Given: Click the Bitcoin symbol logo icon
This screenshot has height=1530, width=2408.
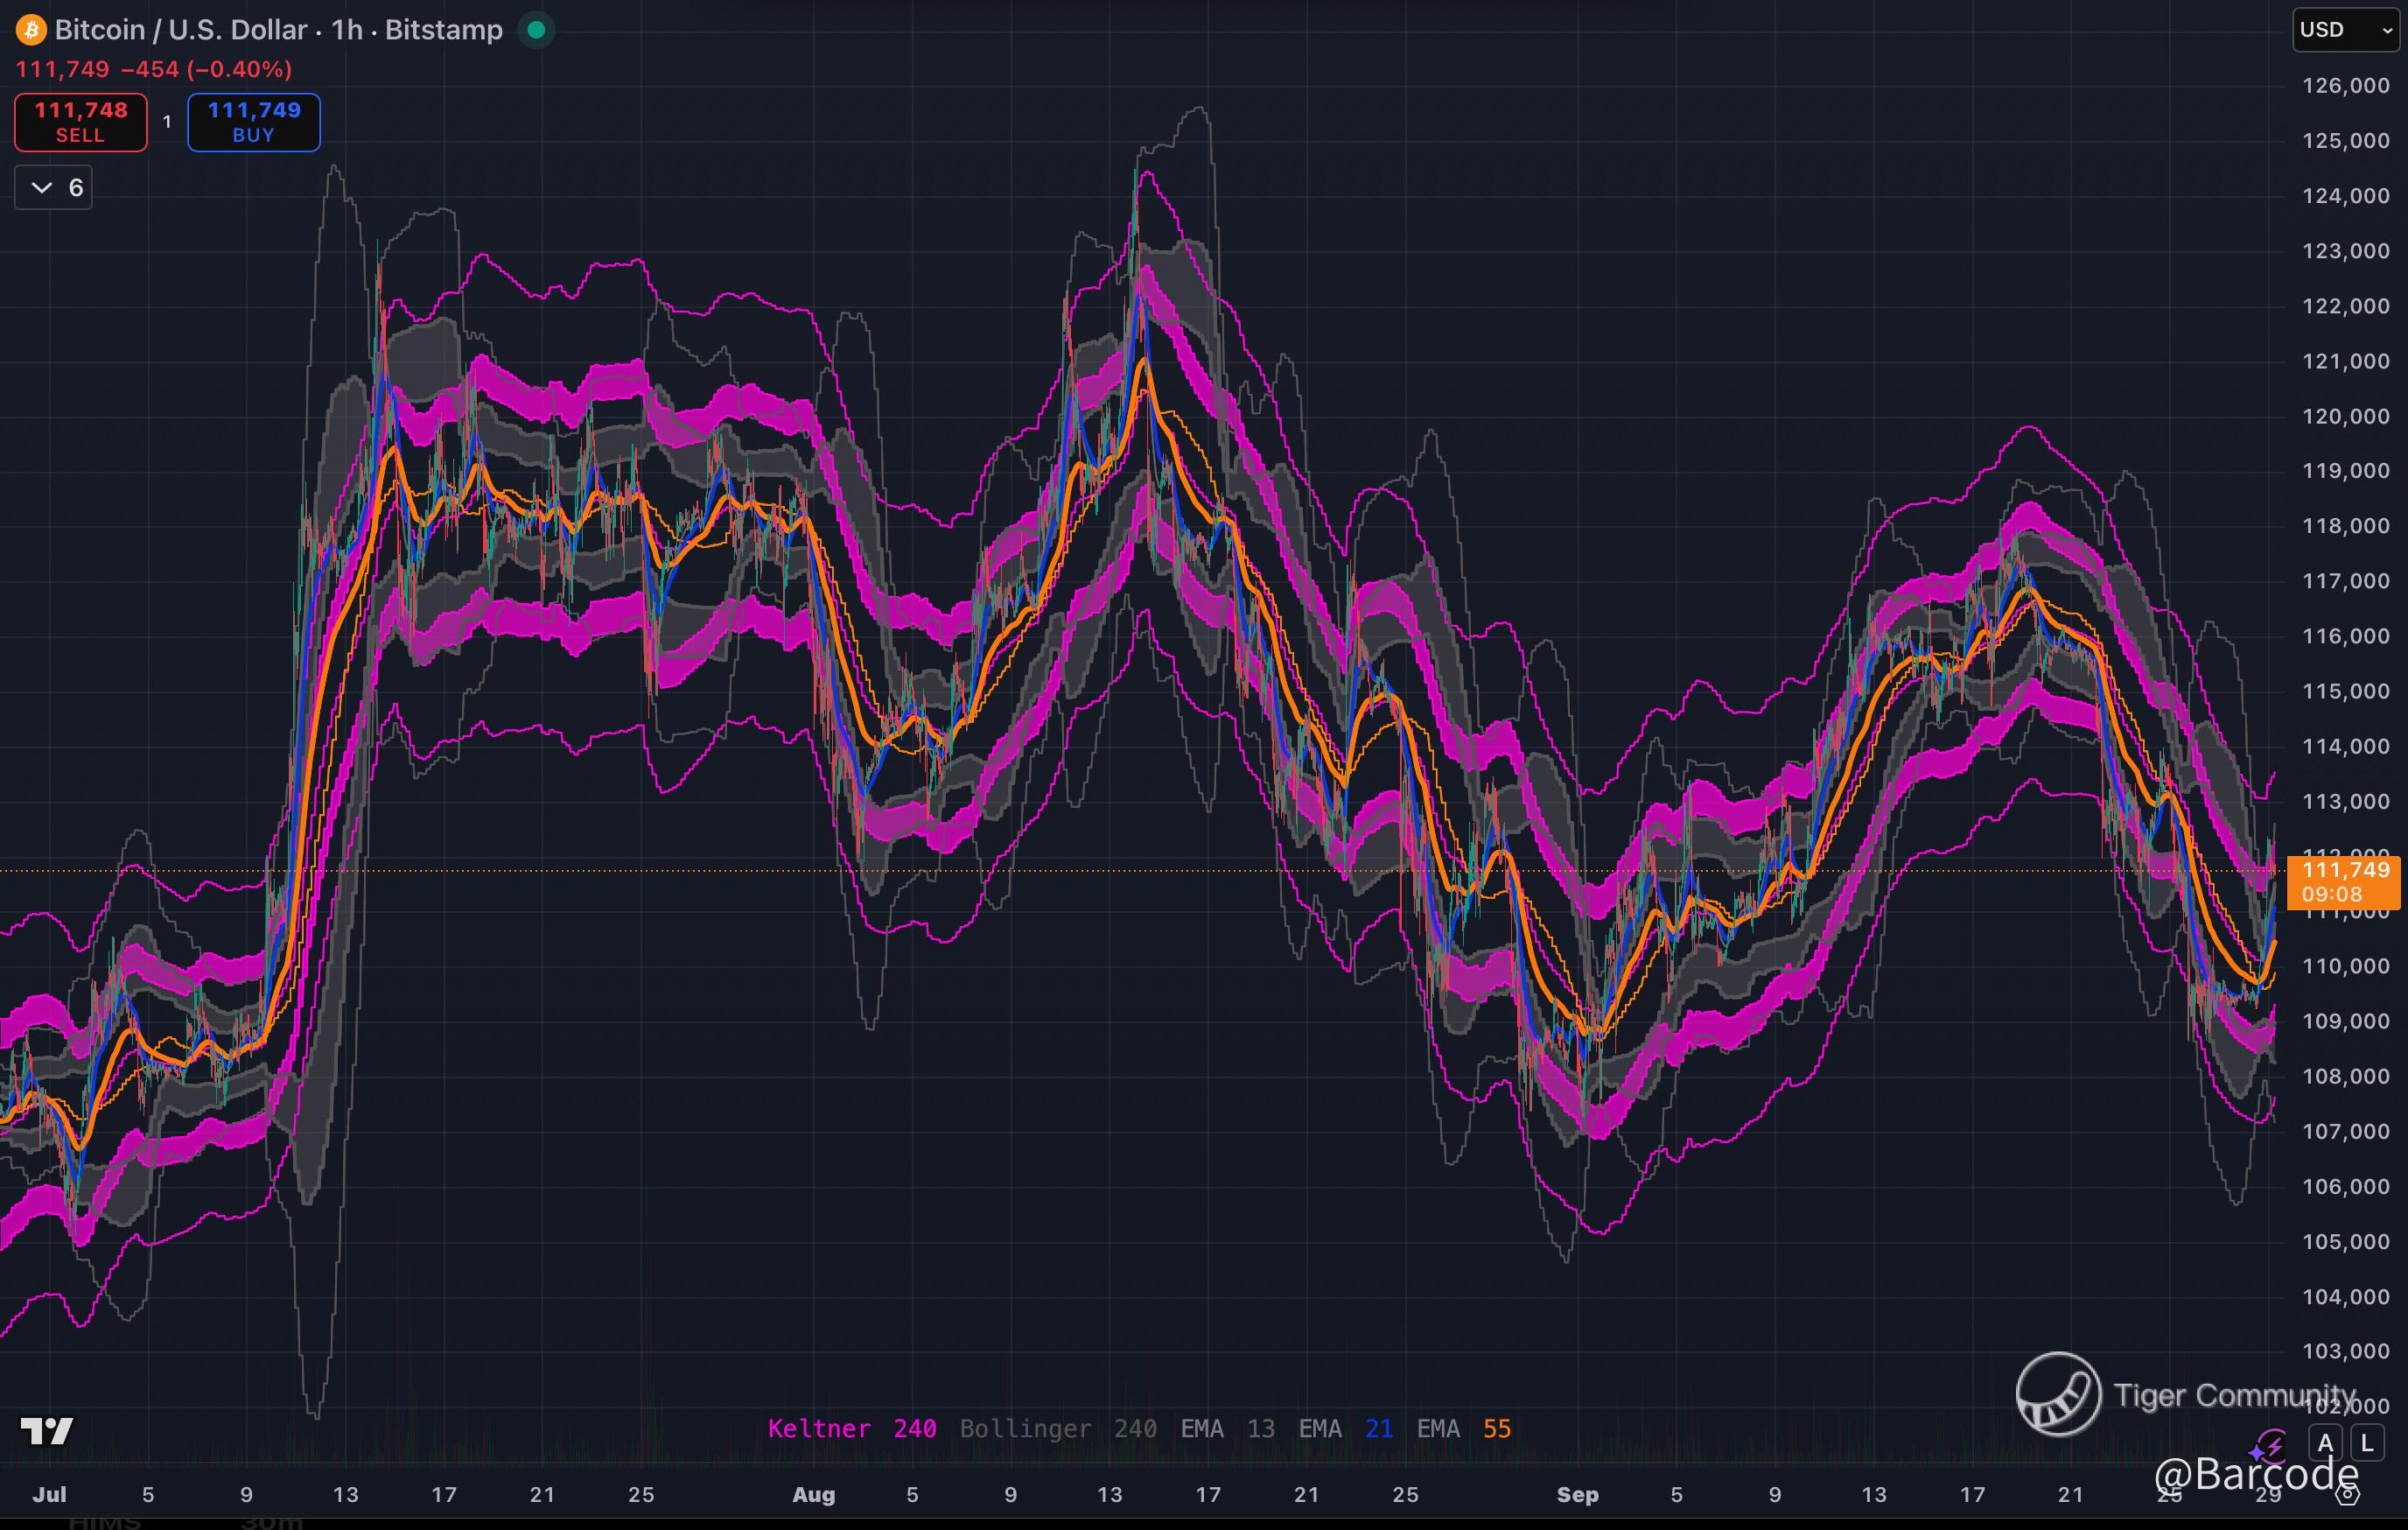Looking at the screenshot, I should tap(31, 30).
